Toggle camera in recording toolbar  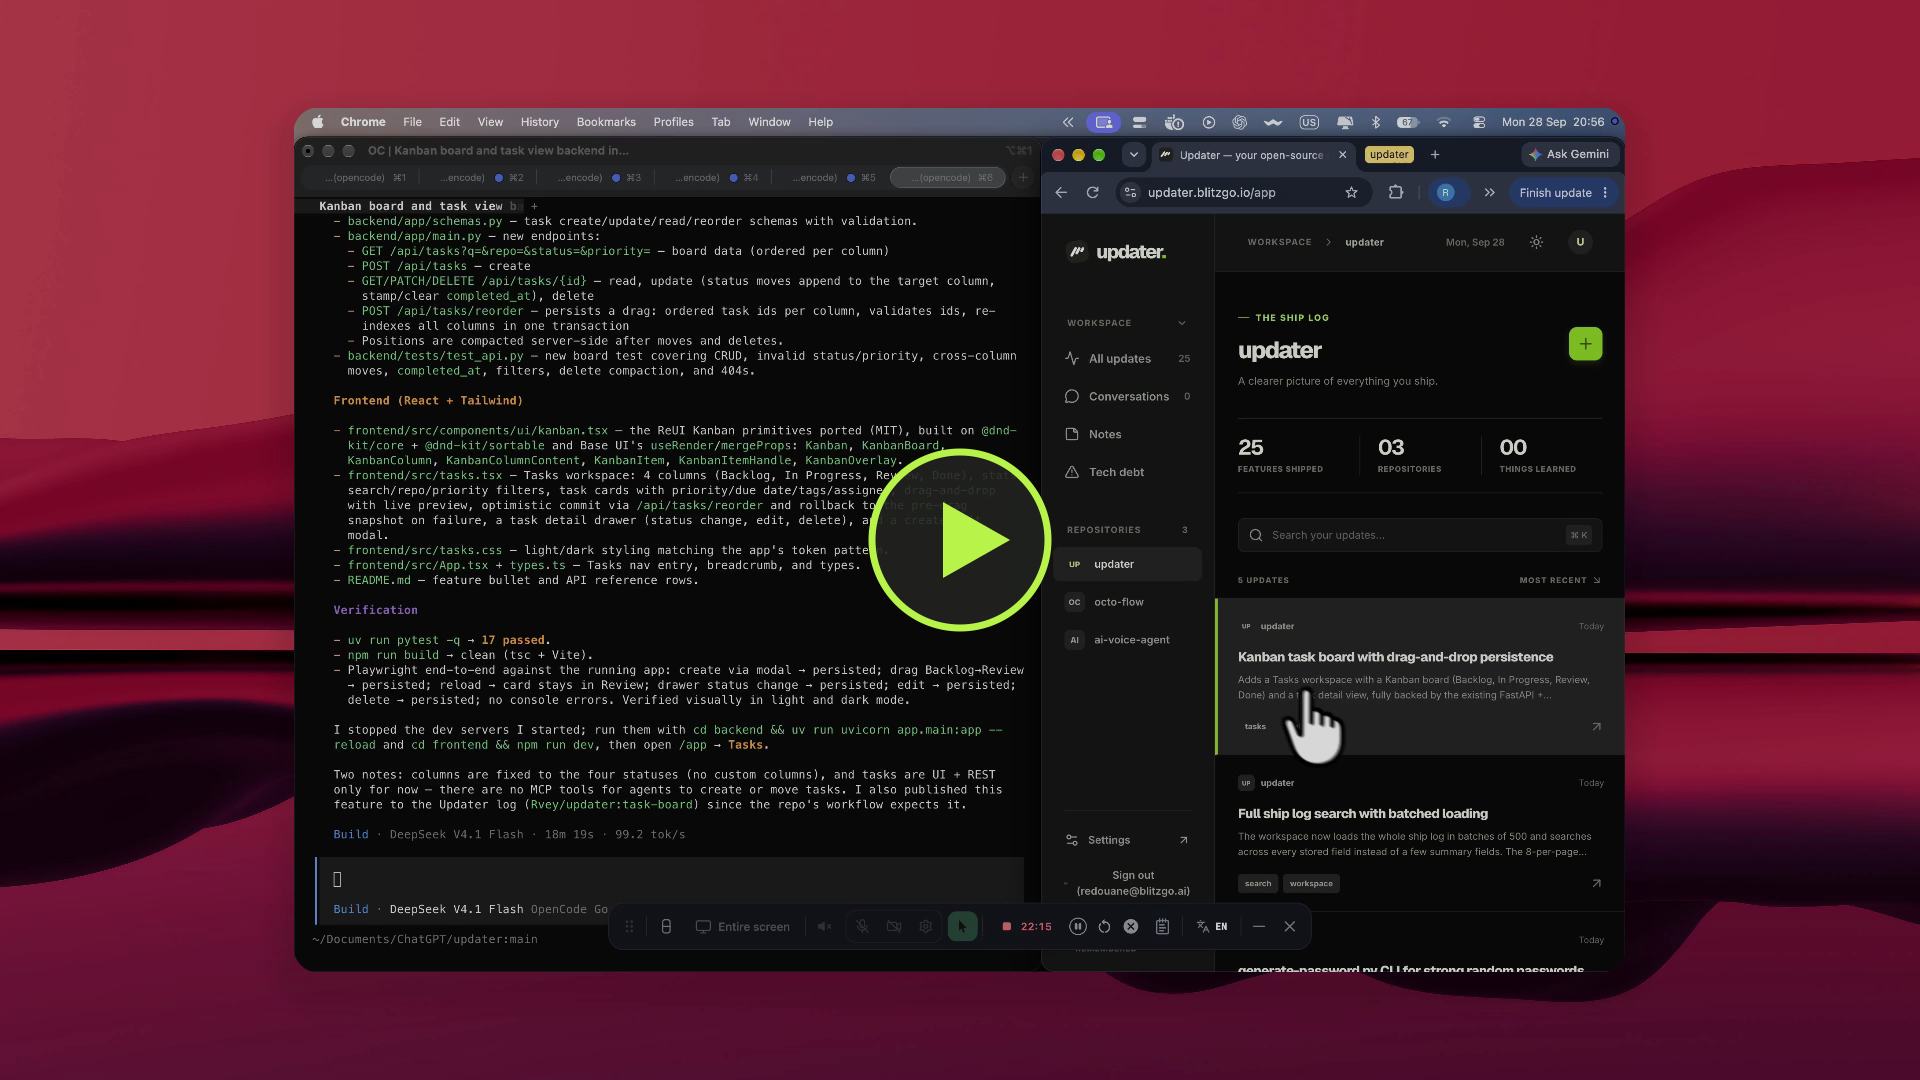894,927
